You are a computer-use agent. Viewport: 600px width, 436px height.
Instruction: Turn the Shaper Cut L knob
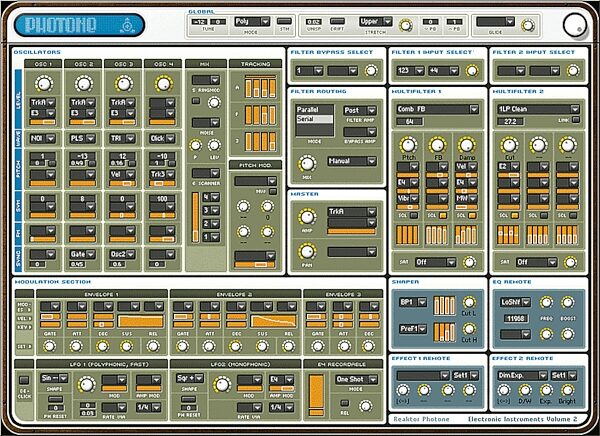click(469, 302)
